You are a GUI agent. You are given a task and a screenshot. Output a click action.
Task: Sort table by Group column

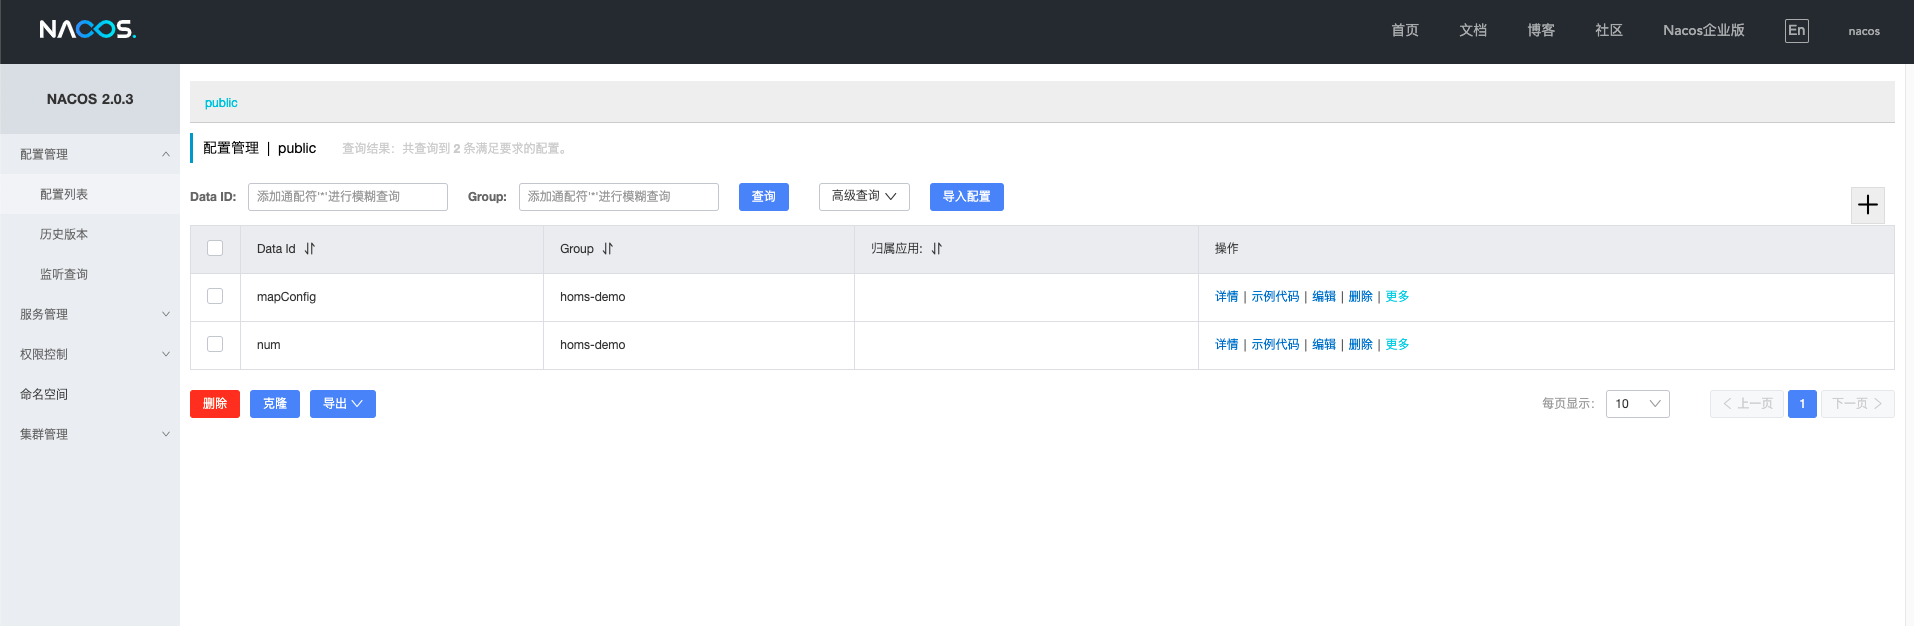608,249
